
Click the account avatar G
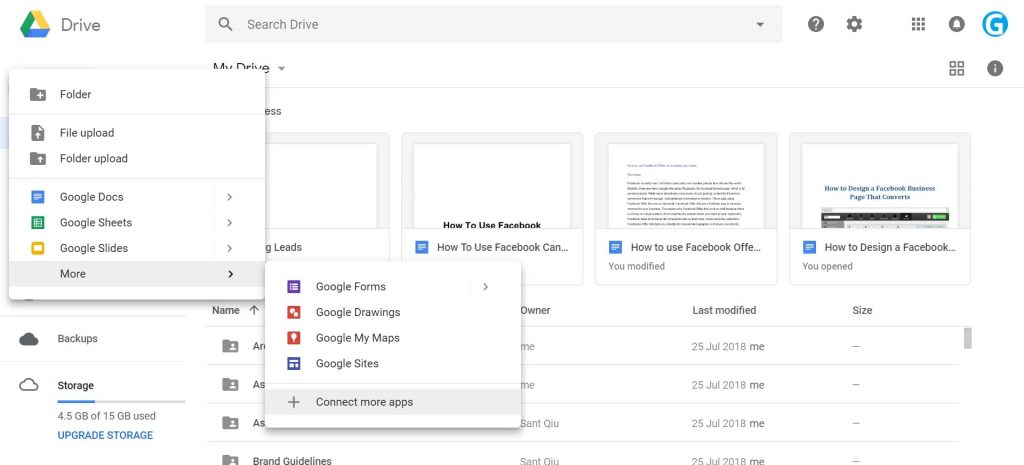[x=995, y=24]
